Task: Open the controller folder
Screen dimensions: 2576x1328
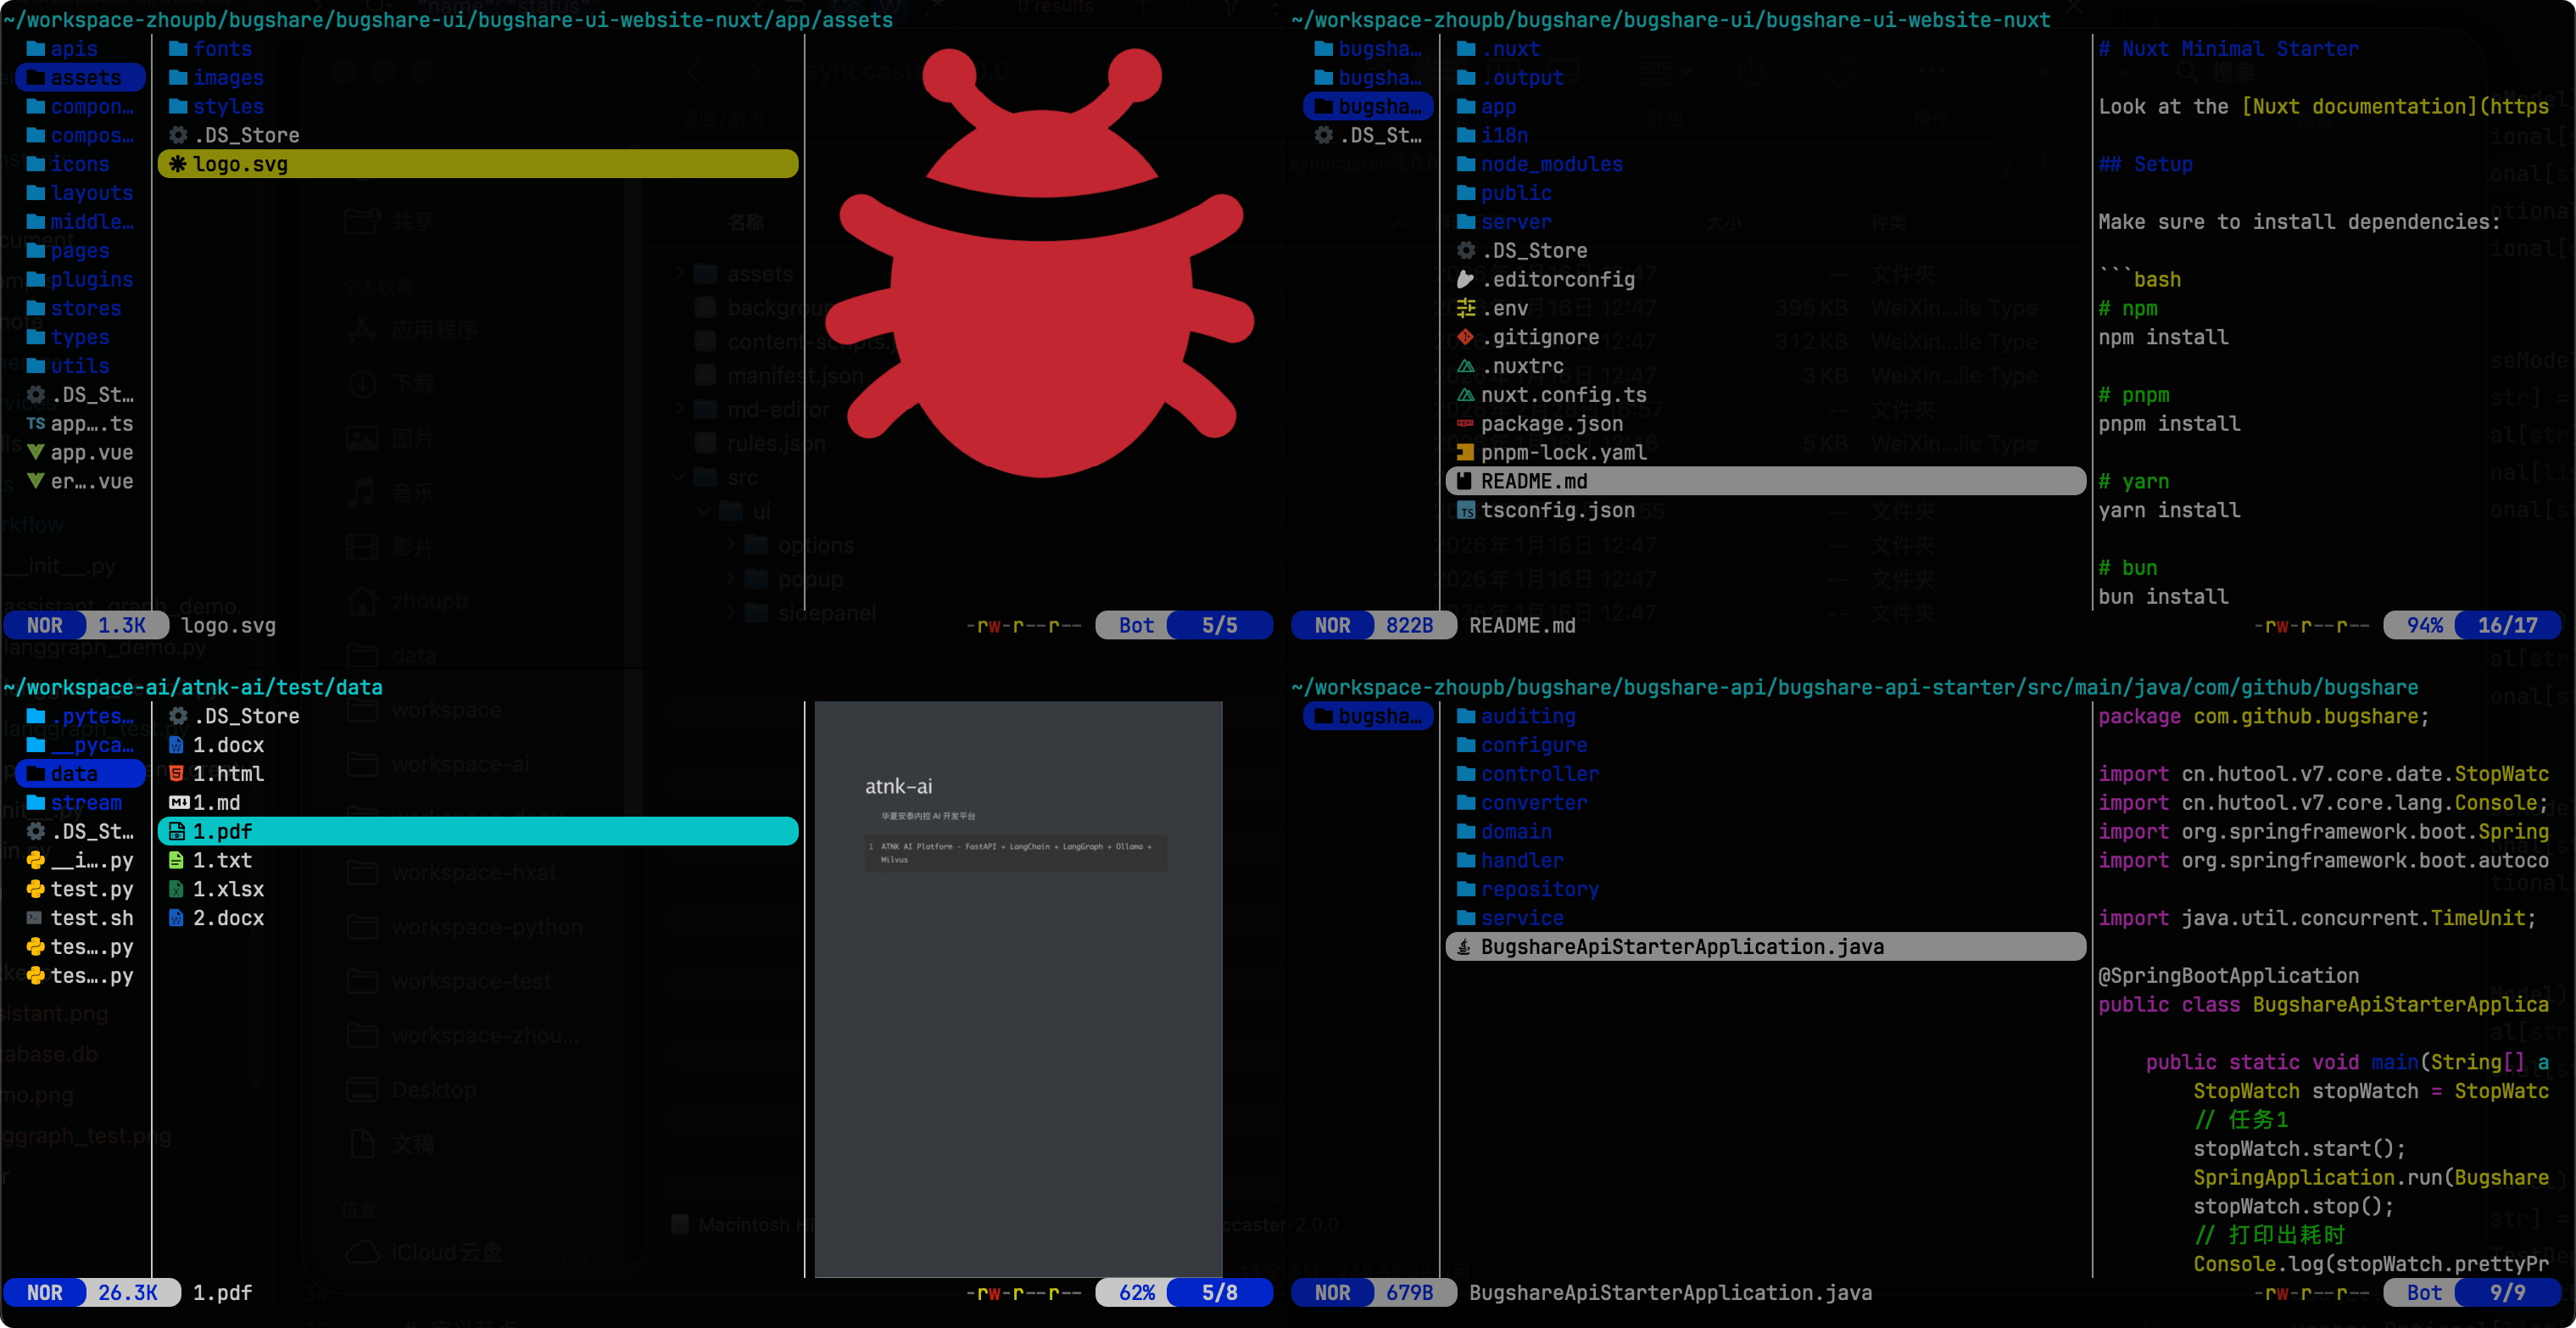Action: pos(1539,774)
